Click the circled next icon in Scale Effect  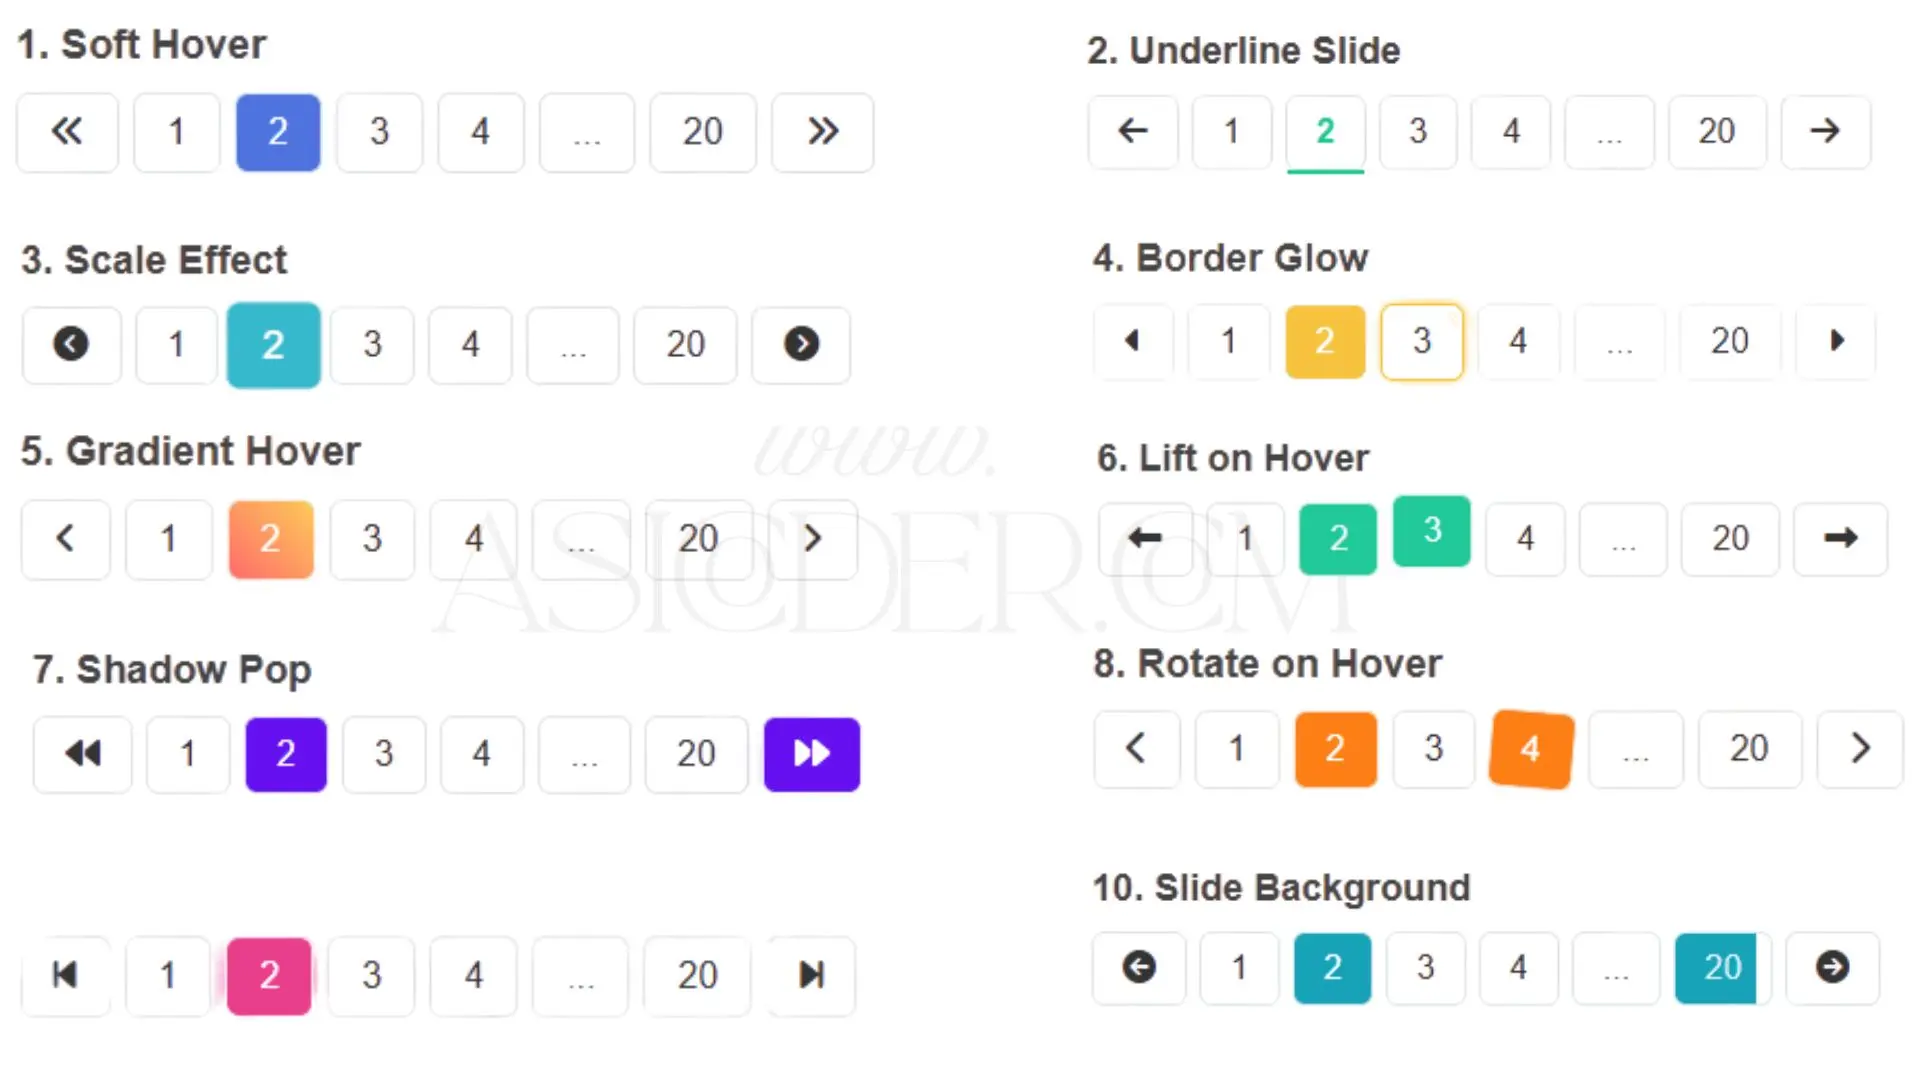click(801, 345)
